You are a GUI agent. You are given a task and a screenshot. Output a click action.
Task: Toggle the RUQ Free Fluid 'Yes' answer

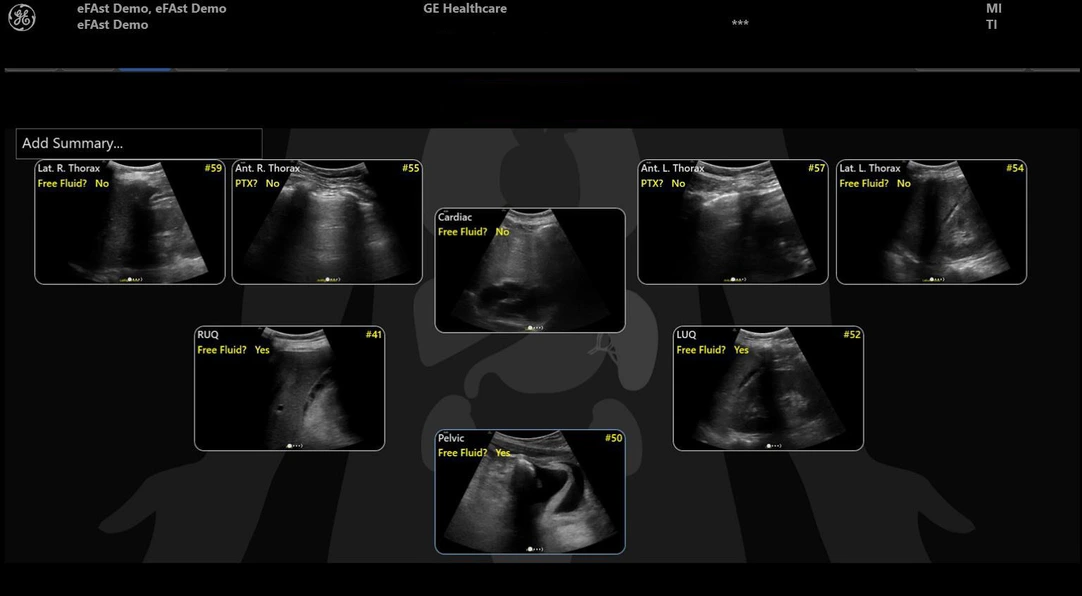click(x=262, y=350)
